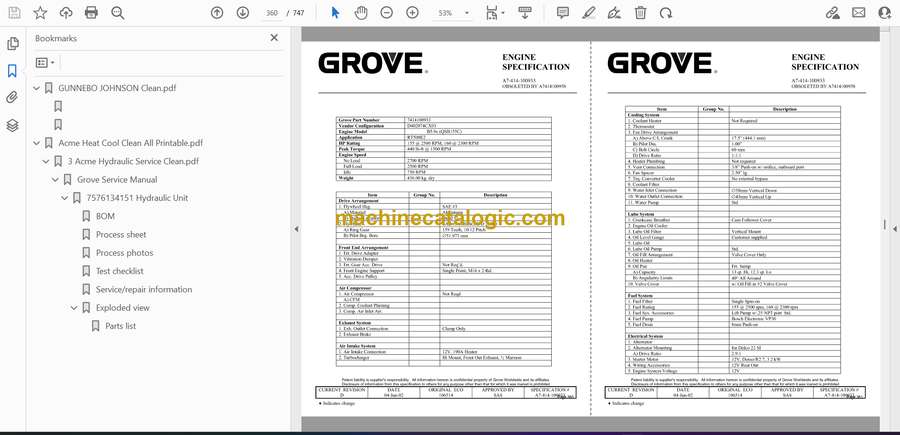900x435 pixels.
Task: Open the Process photos bookmark
Action: click(125, 253)
